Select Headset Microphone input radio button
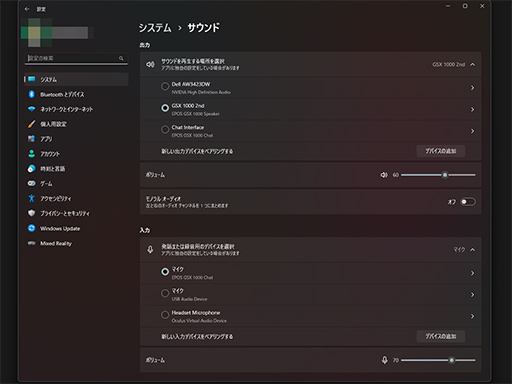This screenshot has width=512, height=384. coord(165,315)
